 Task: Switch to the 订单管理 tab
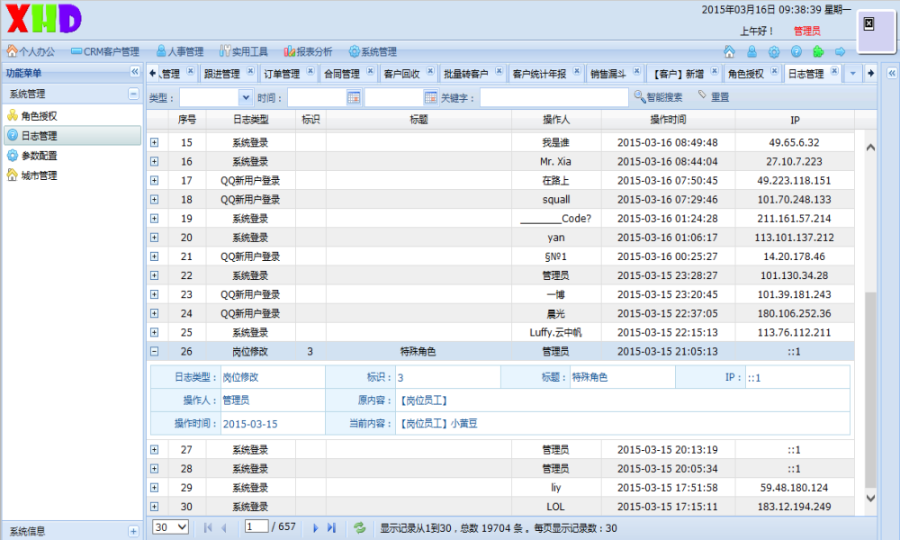click(x=281, y=73)
